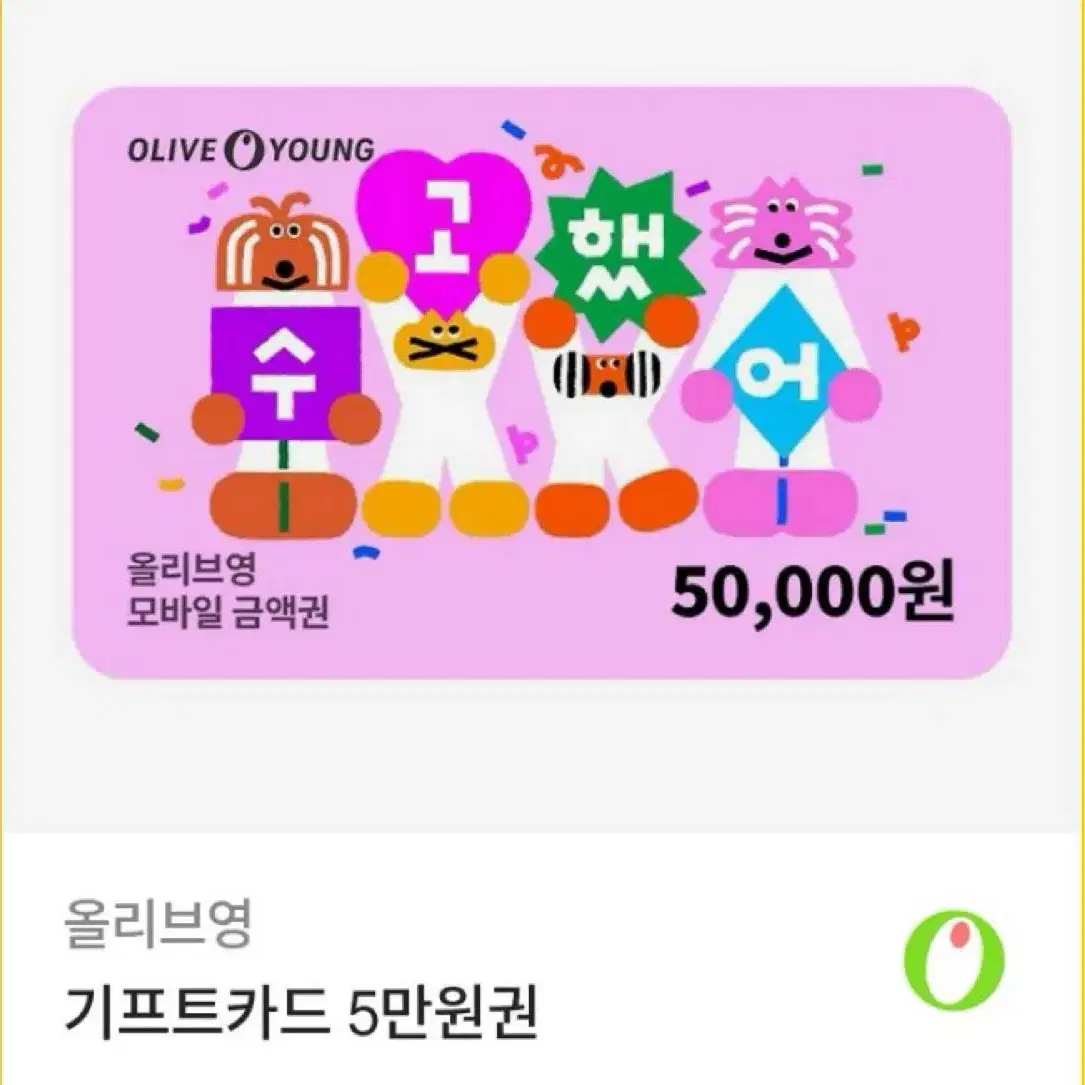
Task: Click the green Olive Young brand icon
Action: click(954, 961)
